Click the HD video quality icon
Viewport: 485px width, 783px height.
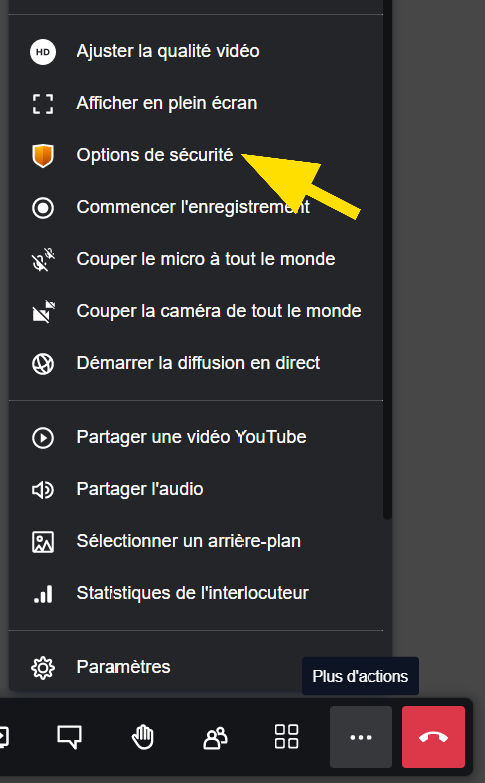click(43, 52)
